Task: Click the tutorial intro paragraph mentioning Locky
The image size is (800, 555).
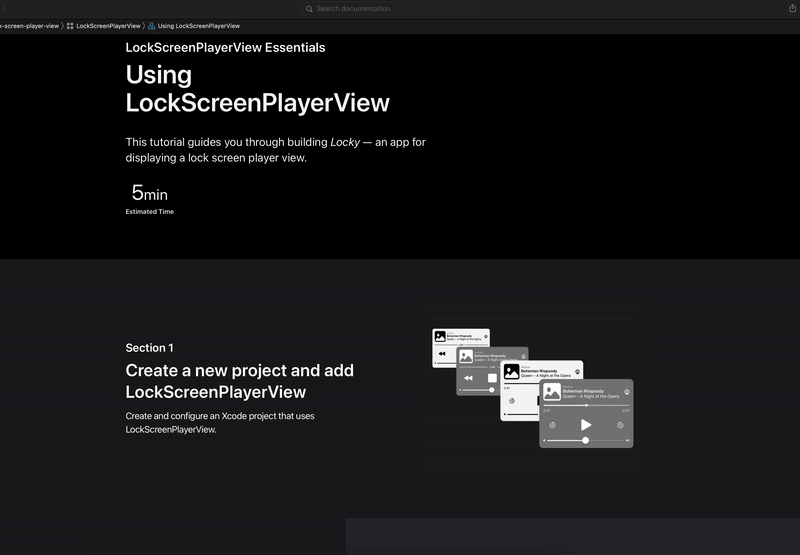Action: tap(276, 150)
